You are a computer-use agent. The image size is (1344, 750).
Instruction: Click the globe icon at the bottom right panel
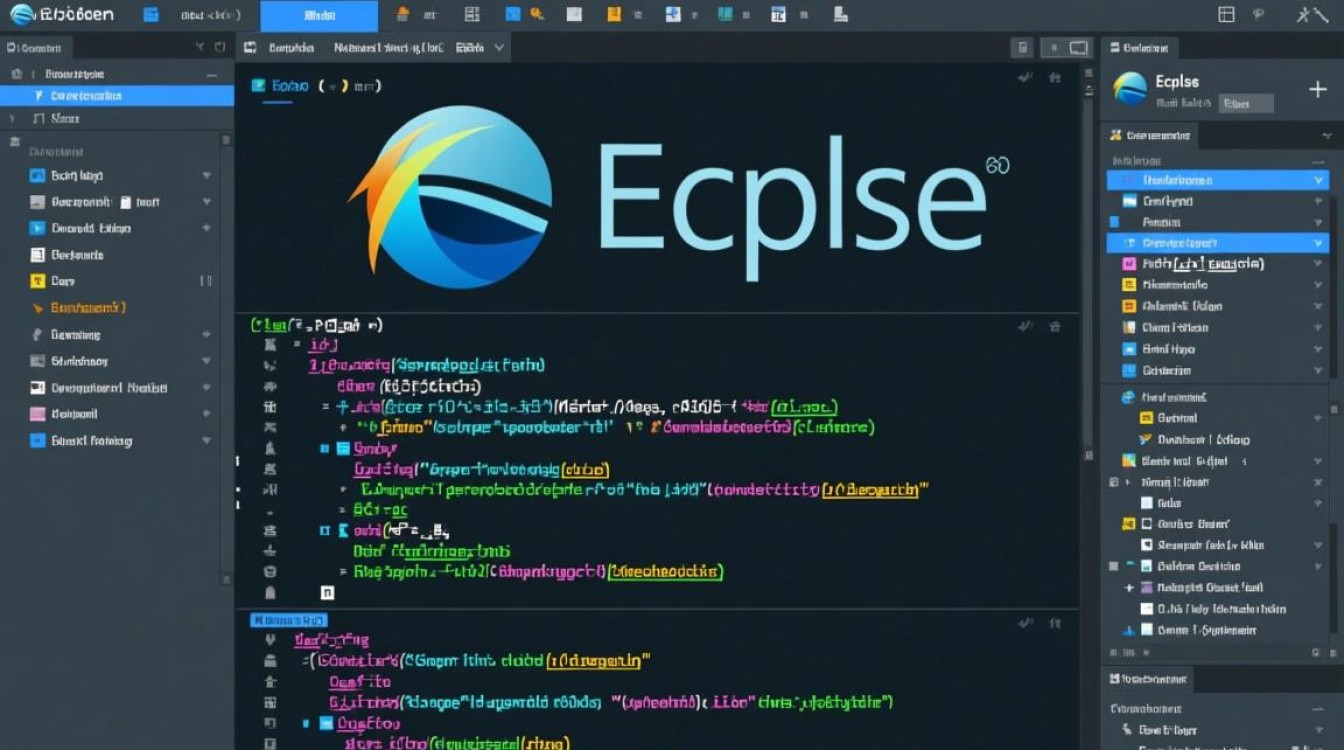click(x=1127, y=398)
